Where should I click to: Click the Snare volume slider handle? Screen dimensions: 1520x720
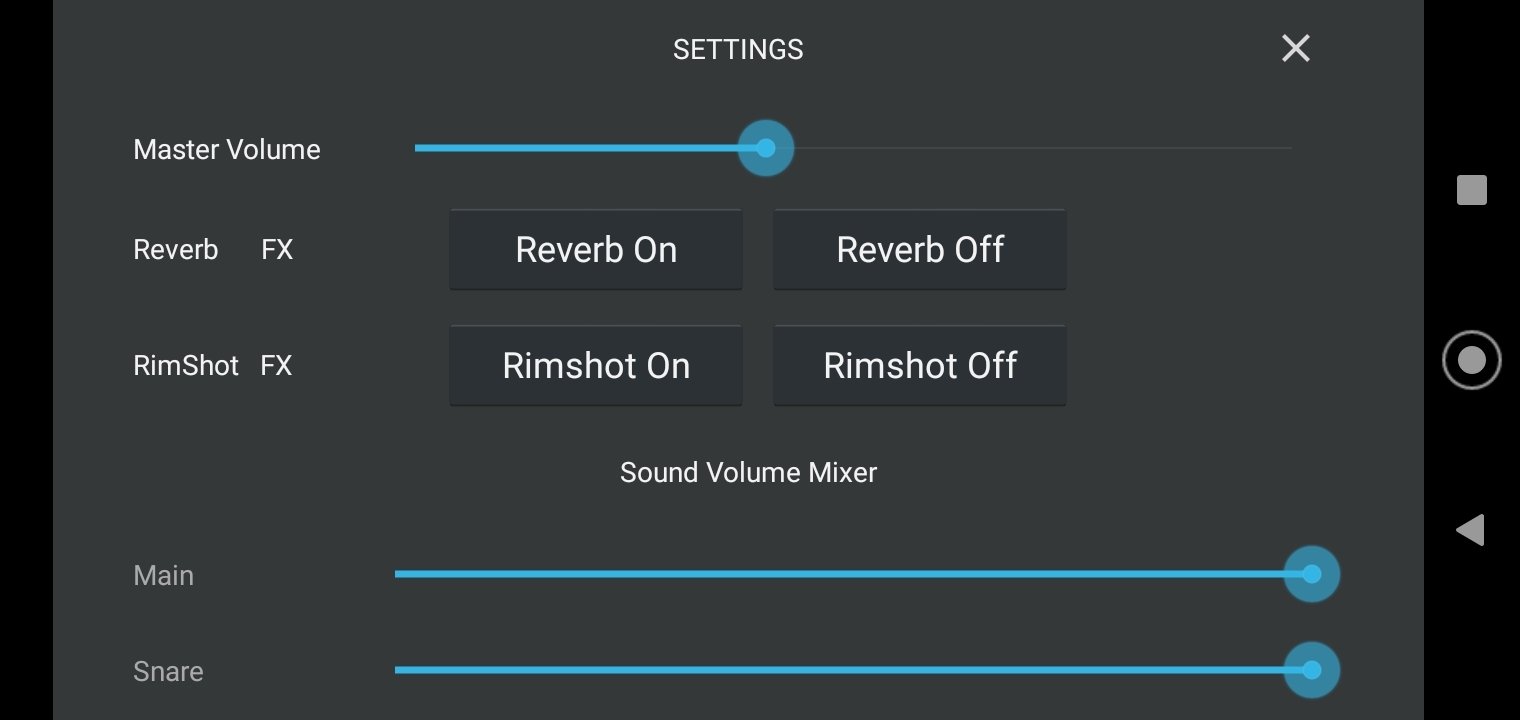1311,670
